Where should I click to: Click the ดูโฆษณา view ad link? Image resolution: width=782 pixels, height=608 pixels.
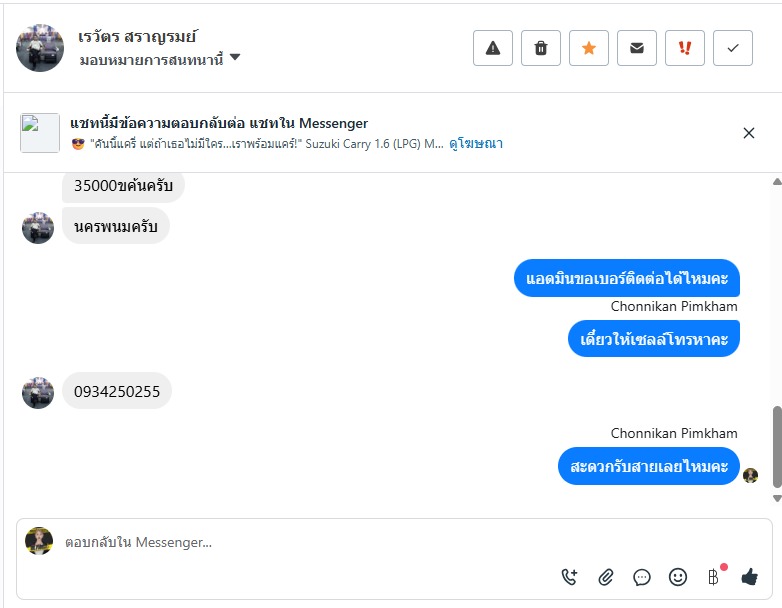tap(476, 144)
